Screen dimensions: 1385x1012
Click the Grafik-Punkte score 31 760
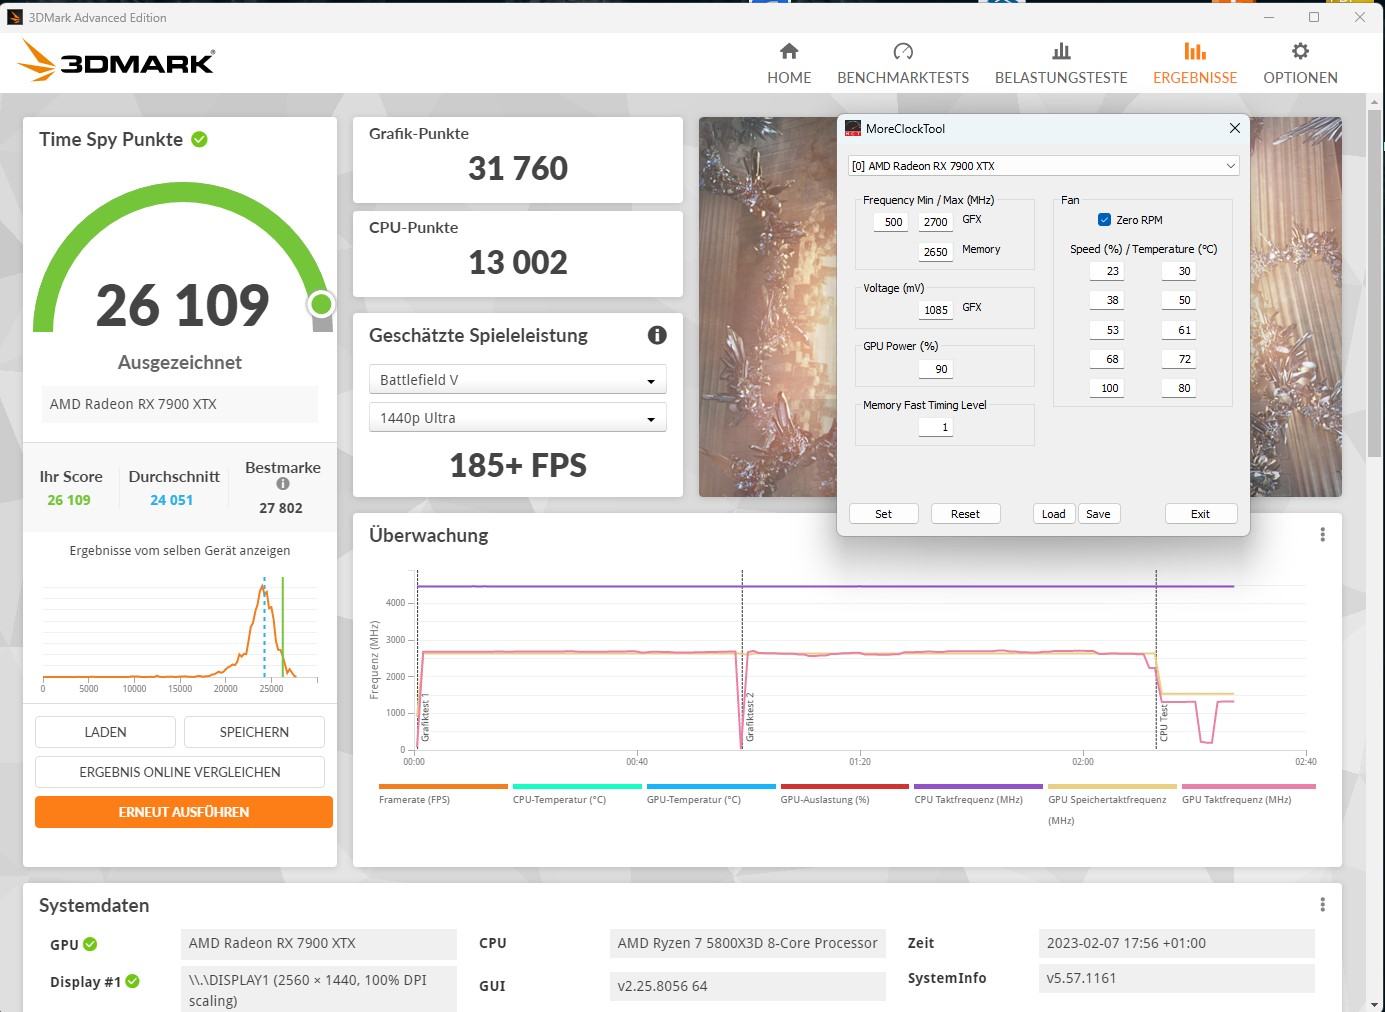[518, 169]
